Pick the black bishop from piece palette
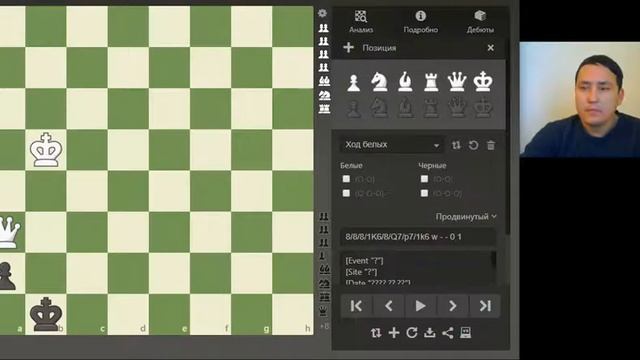This screenshot has width=640, height=360. 405,109
